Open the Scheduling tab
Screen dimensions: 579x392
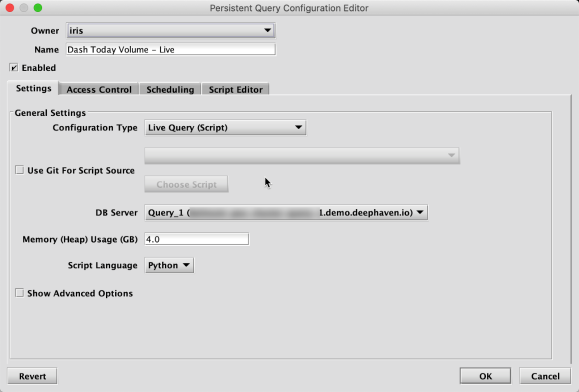pos(170,89)
